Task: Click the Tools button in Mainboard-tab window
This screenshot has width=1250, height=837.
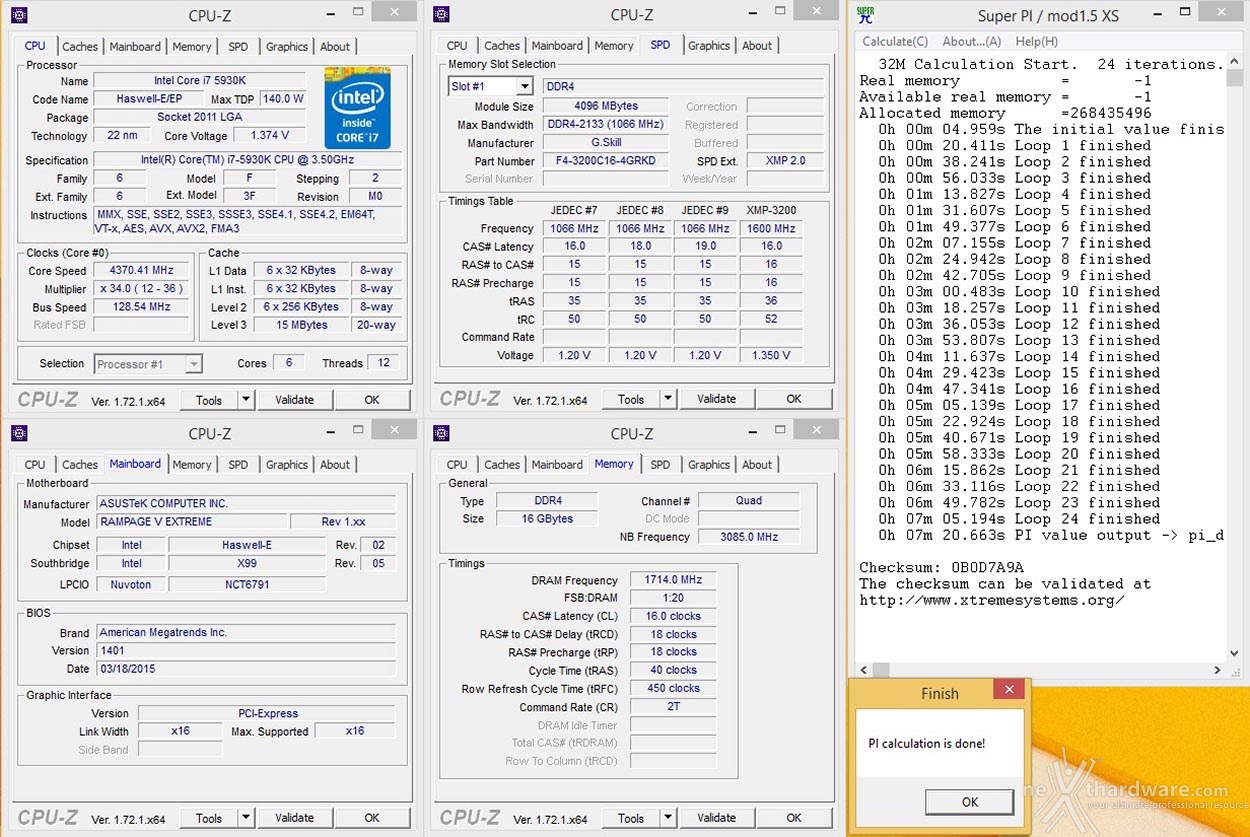Action: (x=209, y=818)
